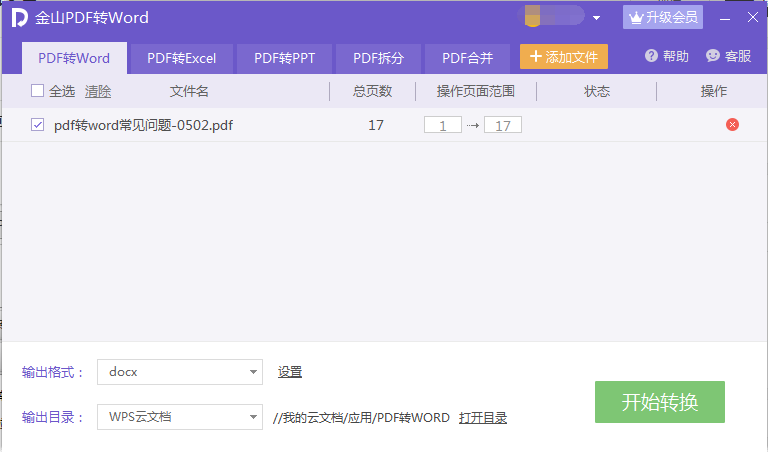Toggle the select all checkbox
This screenshot has height=452, width=768.
point(38,91)
